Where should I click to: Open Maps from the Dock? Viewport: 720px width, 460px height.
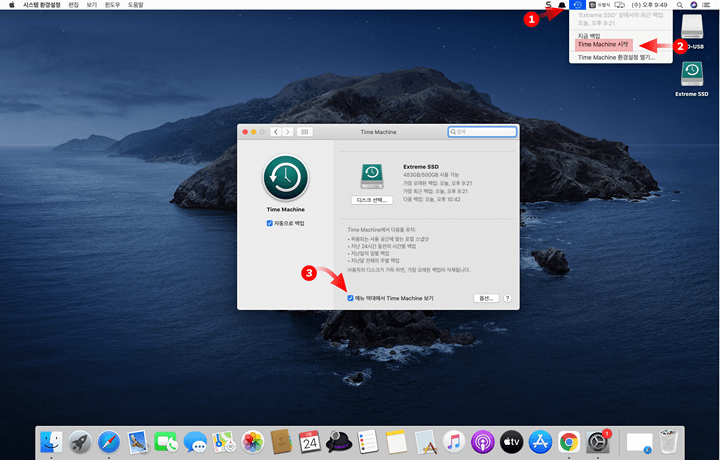(x=224, y=442)
